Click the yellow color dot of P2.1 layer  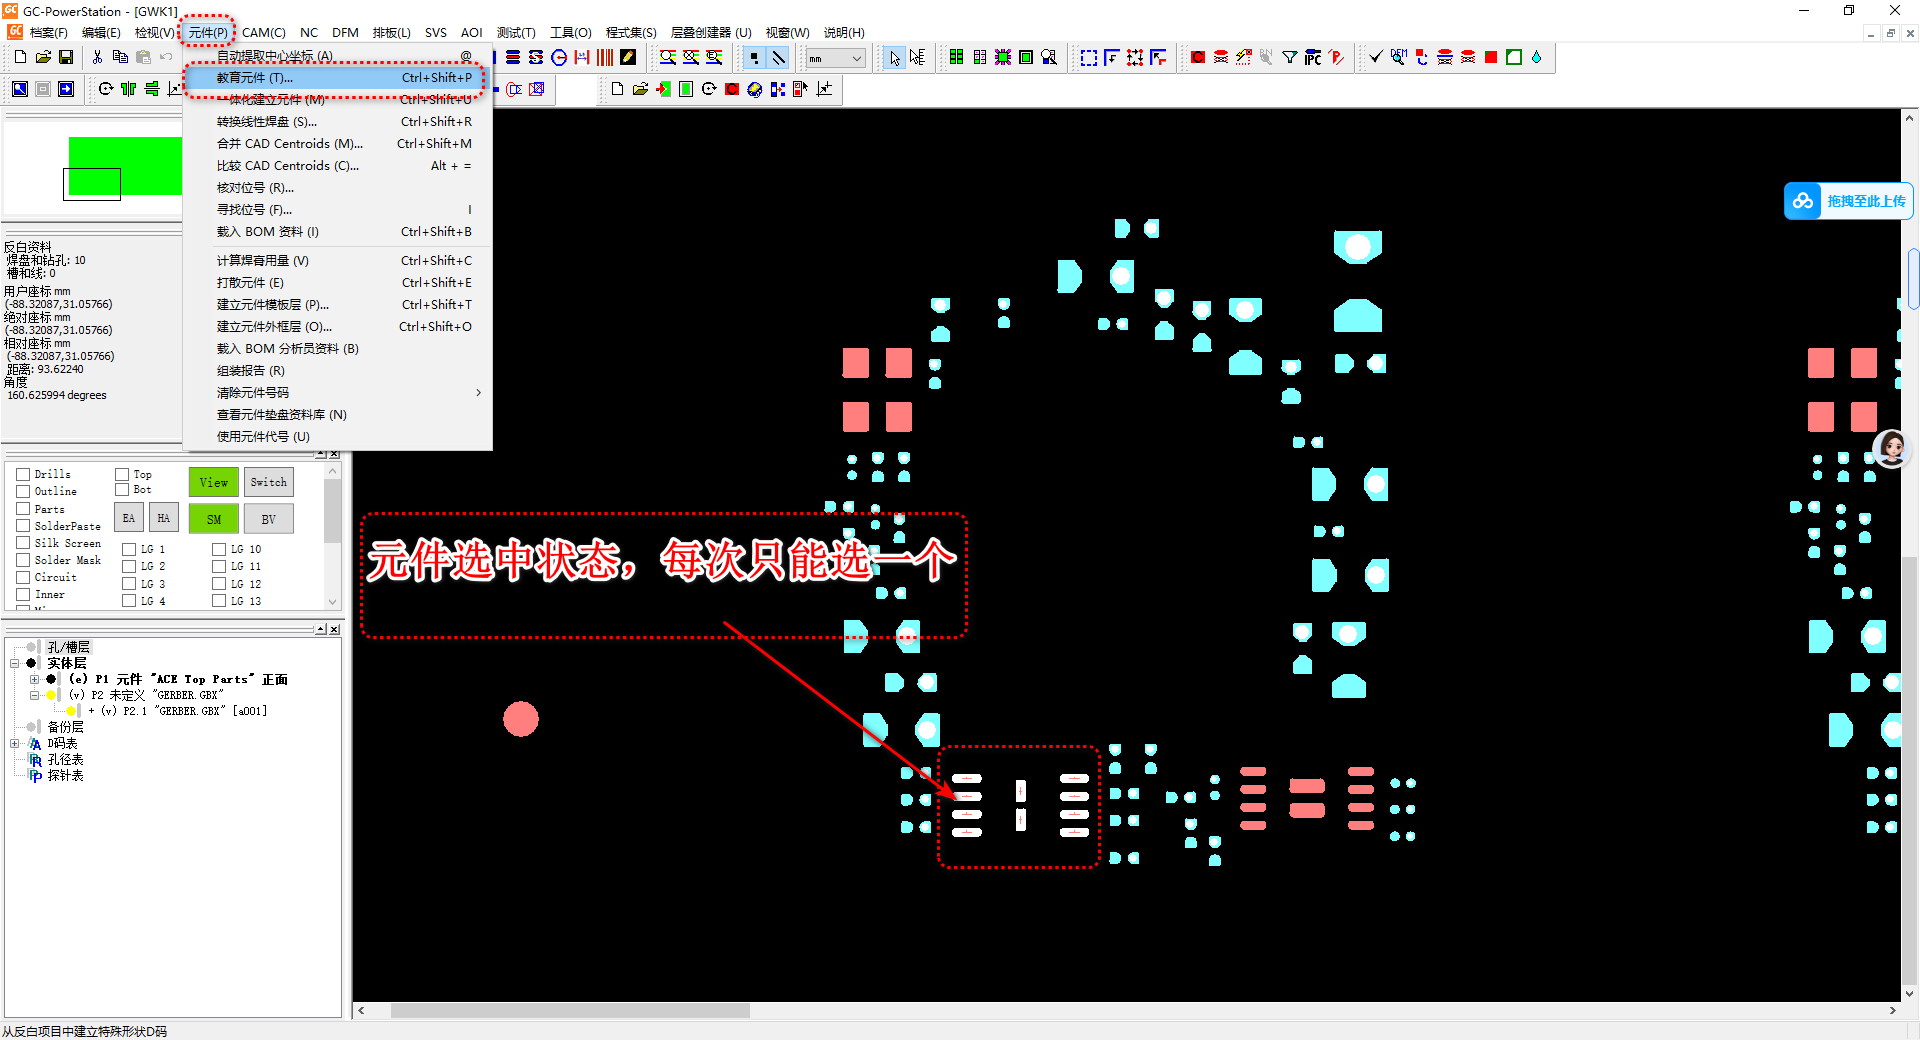pyautogui.click(x=72, y=711)
